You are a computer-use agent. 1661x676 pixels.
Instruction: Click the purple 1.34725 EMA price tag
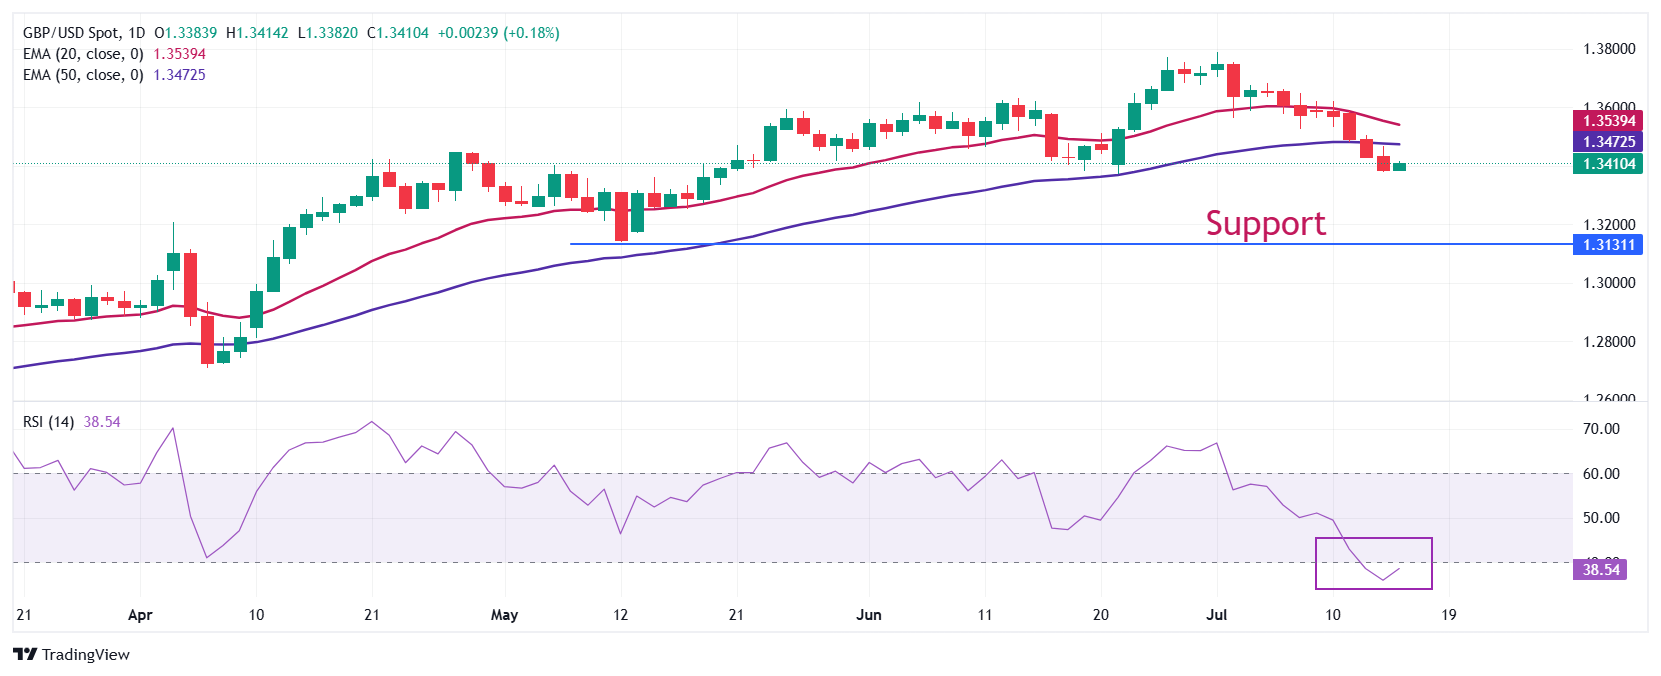tap(1607, 142)
